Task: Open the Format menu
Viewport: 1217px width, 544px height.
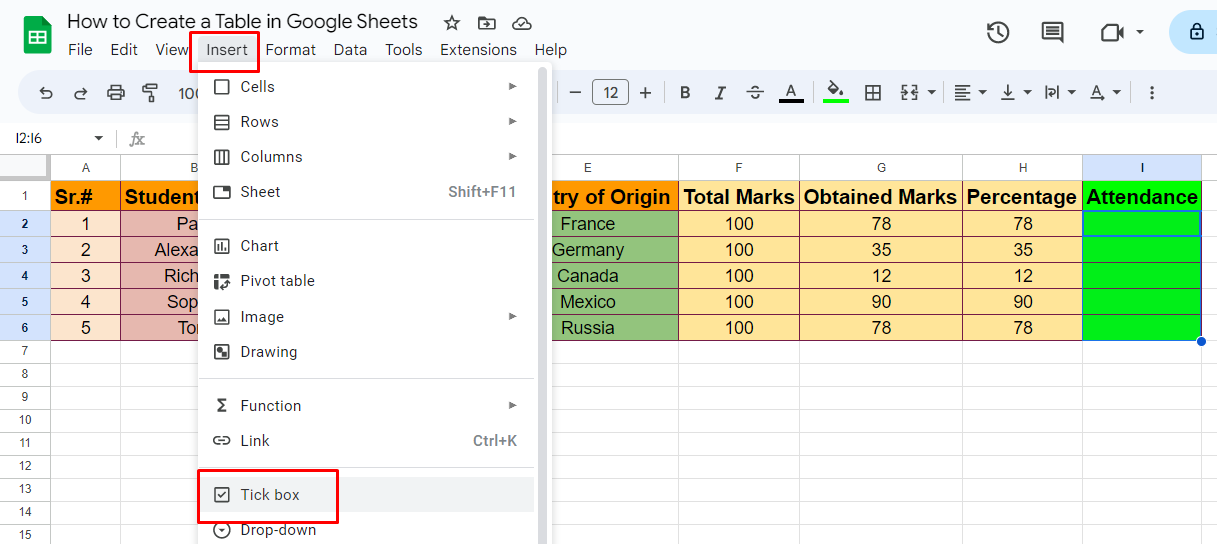Action: (290, 50)
